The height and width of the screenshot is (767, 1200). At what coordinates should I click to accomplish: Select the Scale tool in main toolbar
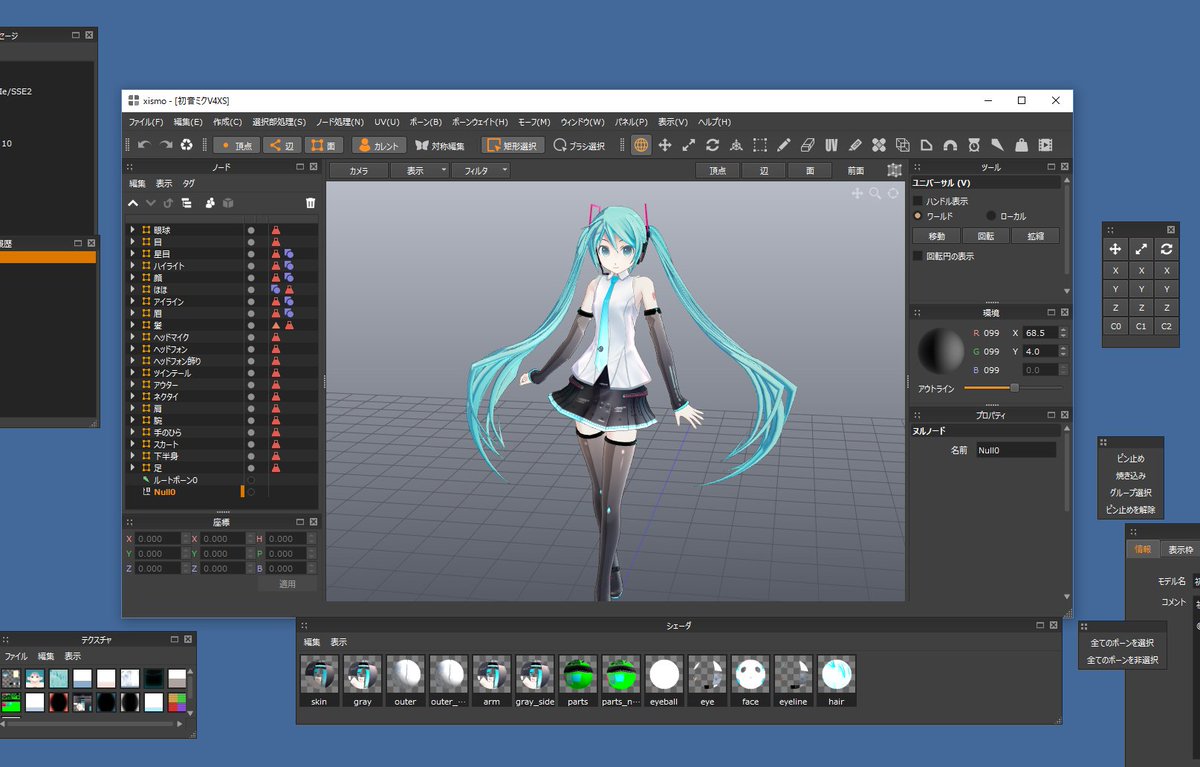[x=689, y=145]
